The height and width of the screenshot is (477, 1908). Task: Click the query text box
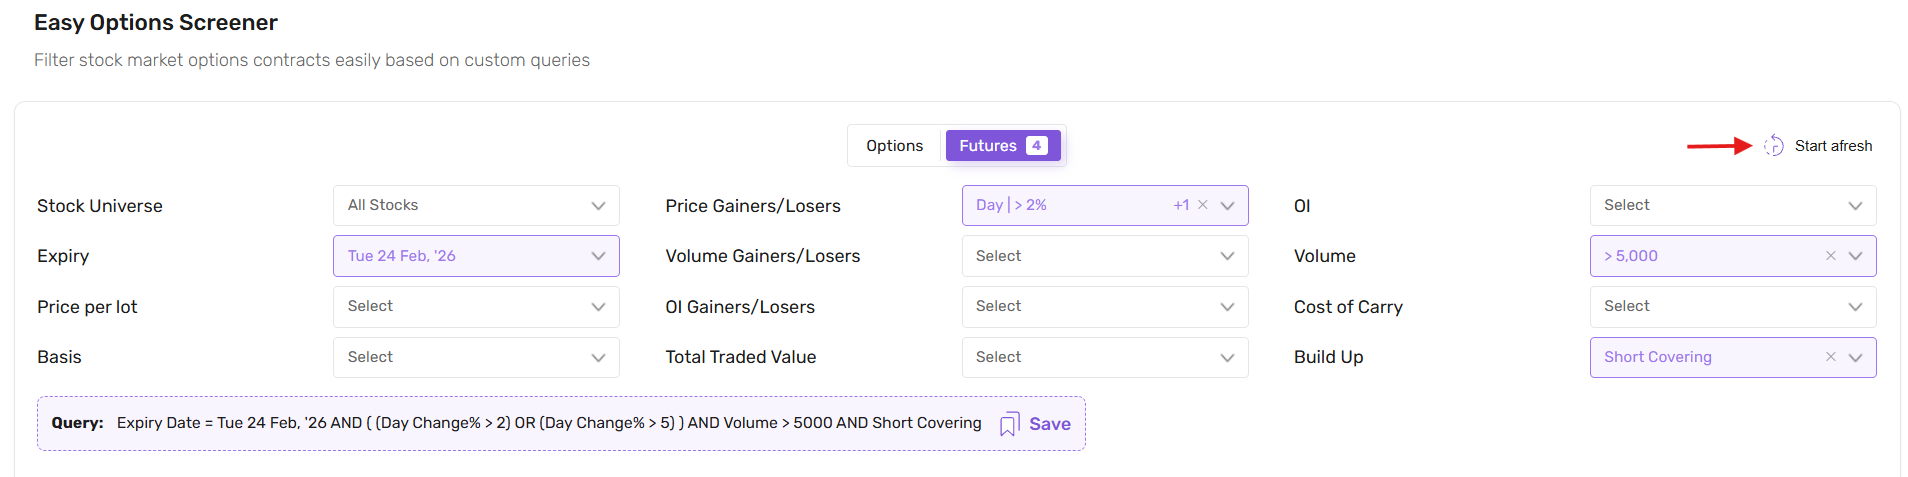(548, 423)
